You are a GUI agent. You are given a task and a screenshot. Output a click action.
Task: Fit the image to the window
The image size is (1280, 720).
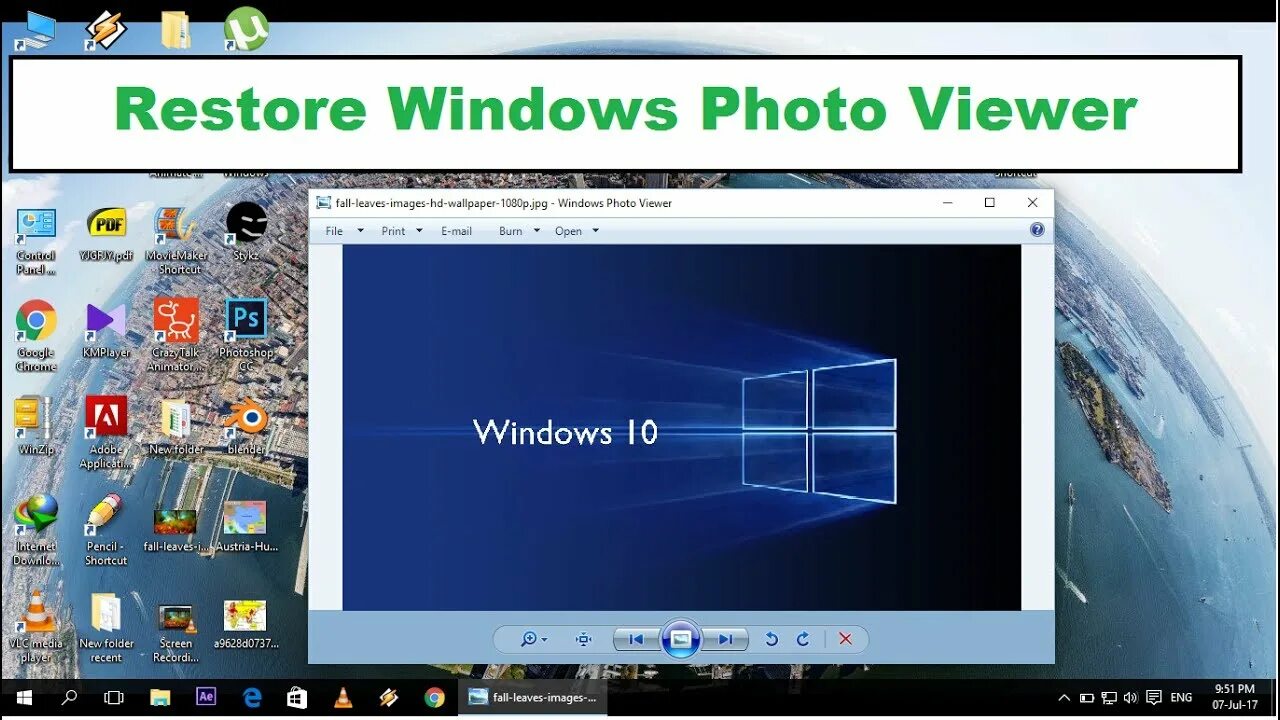tap(582, 639)
